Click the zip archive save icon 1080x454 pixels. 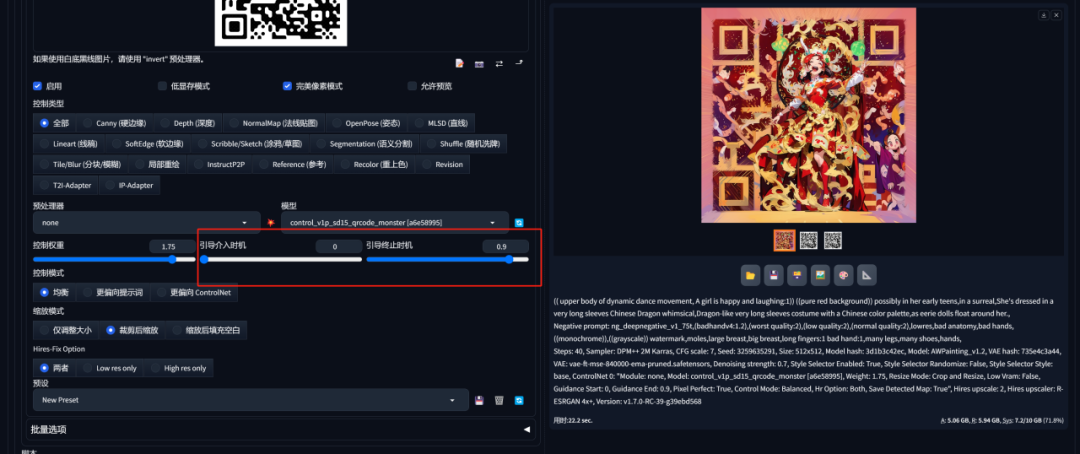797,276
